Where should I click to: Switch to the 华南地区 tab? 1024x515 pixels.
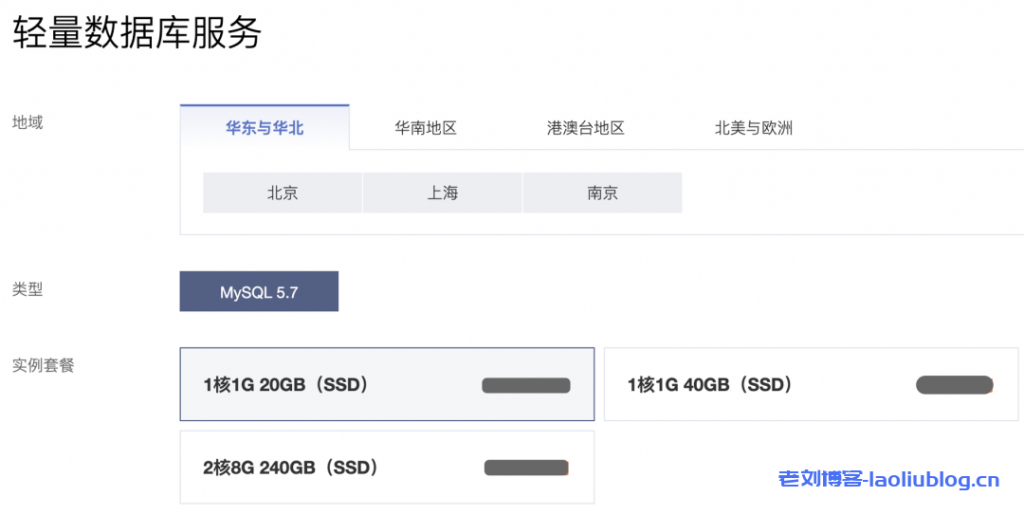426,128
